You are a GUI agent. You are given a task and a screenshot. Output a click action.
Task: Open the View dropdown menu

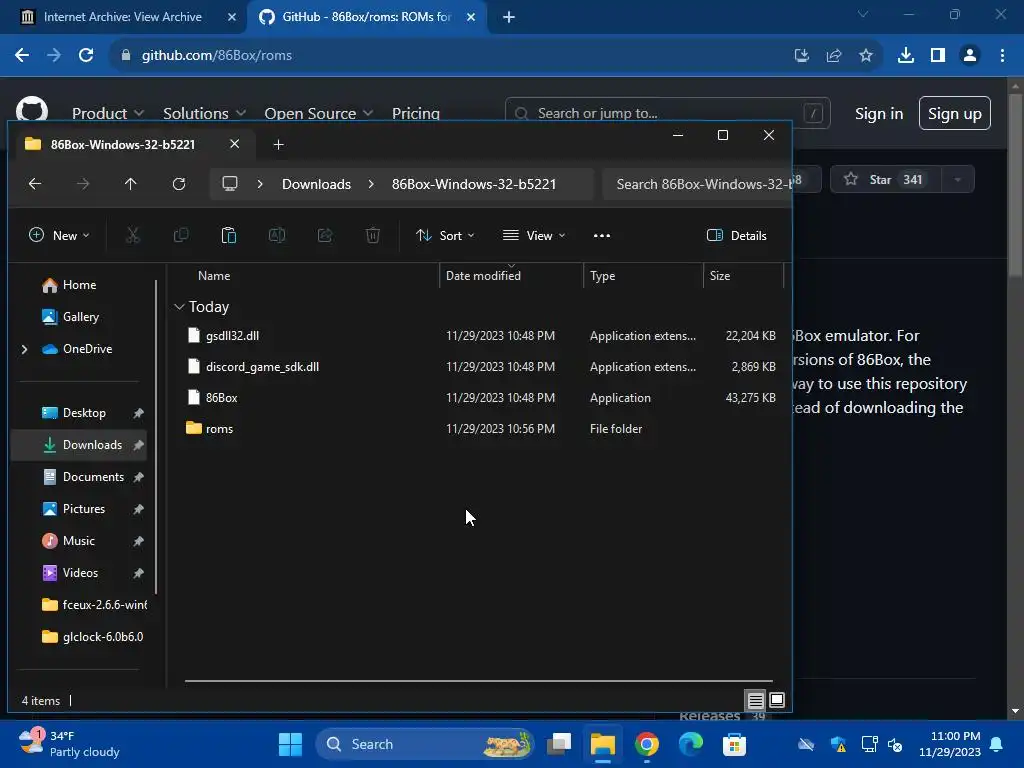534,236
